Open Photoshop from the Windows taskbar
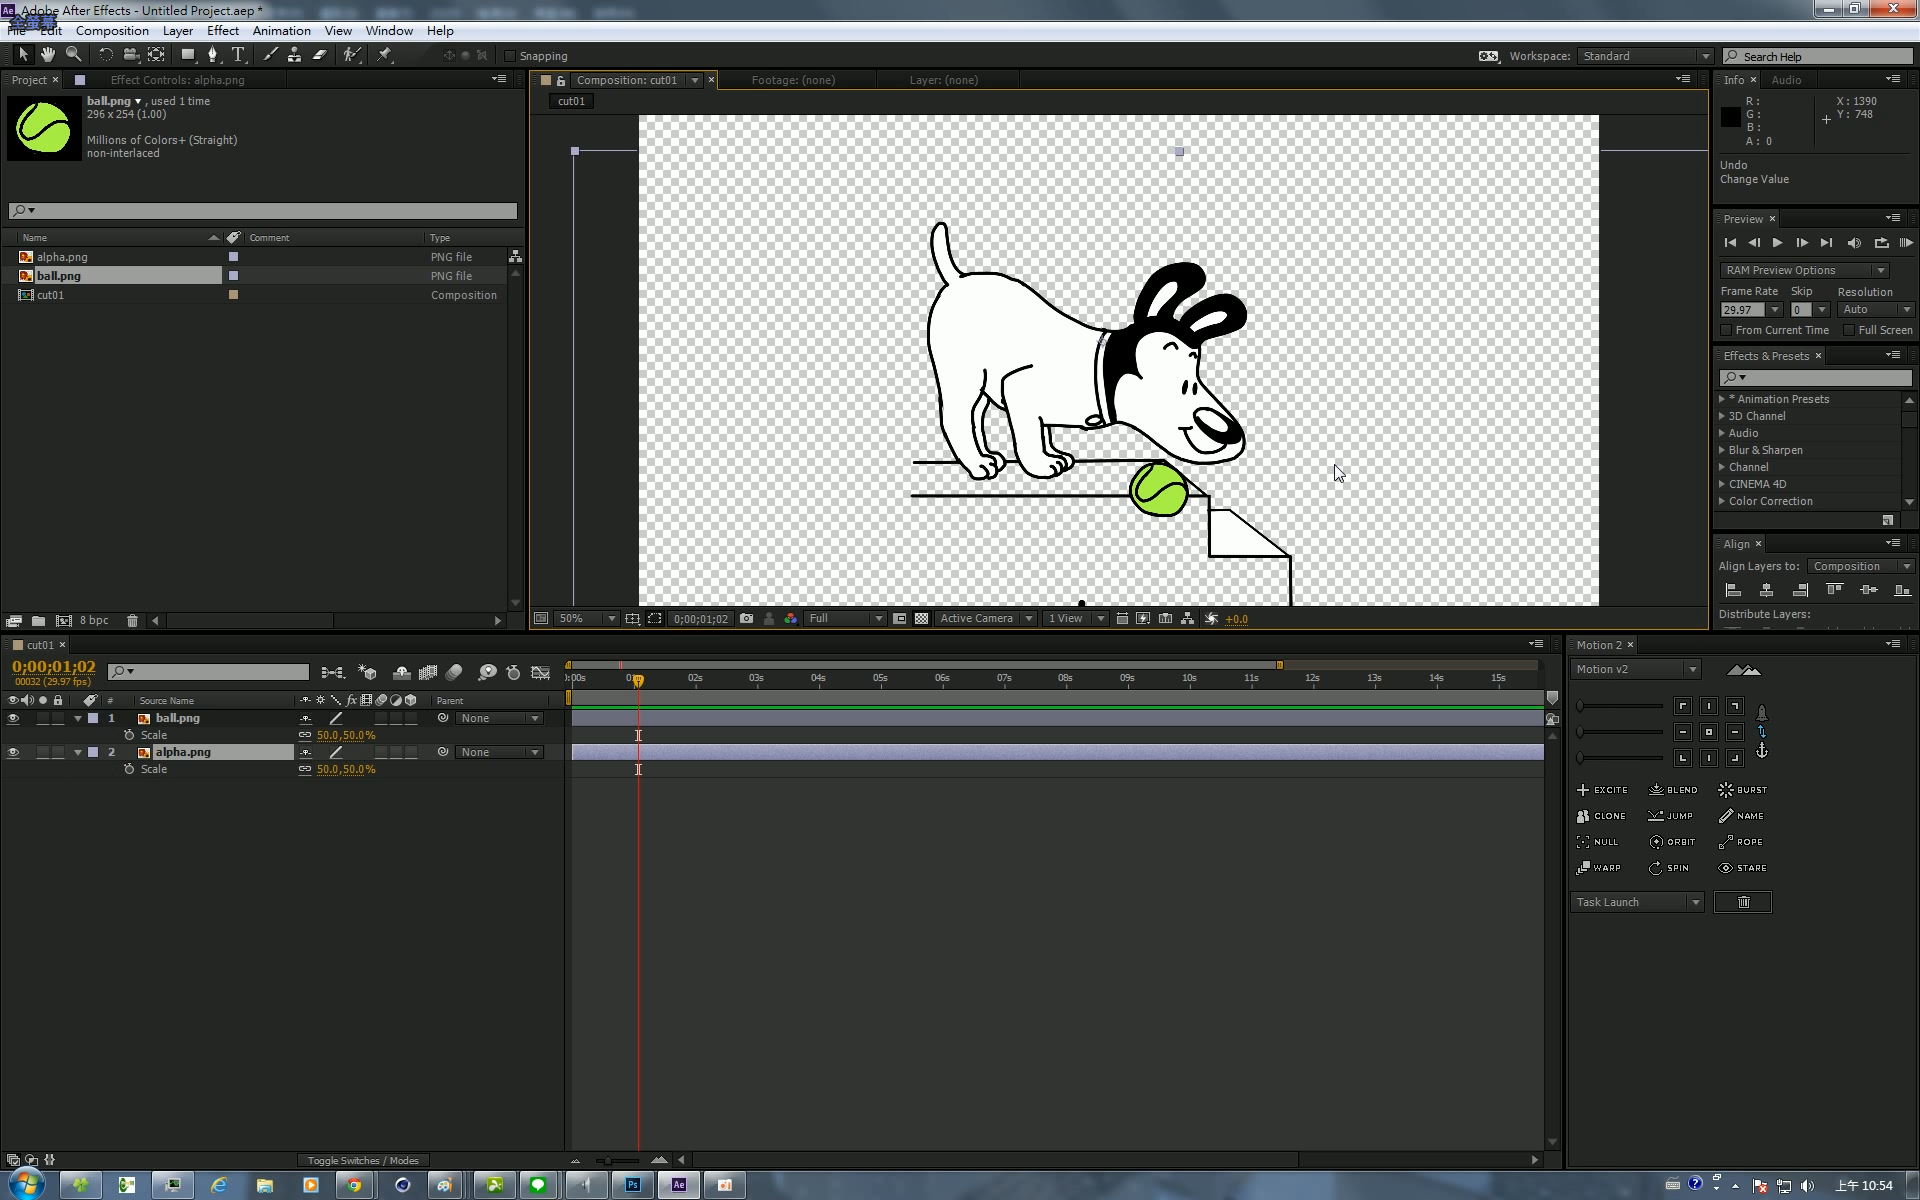The image size is (1920, 1200). coord(633,1185)
